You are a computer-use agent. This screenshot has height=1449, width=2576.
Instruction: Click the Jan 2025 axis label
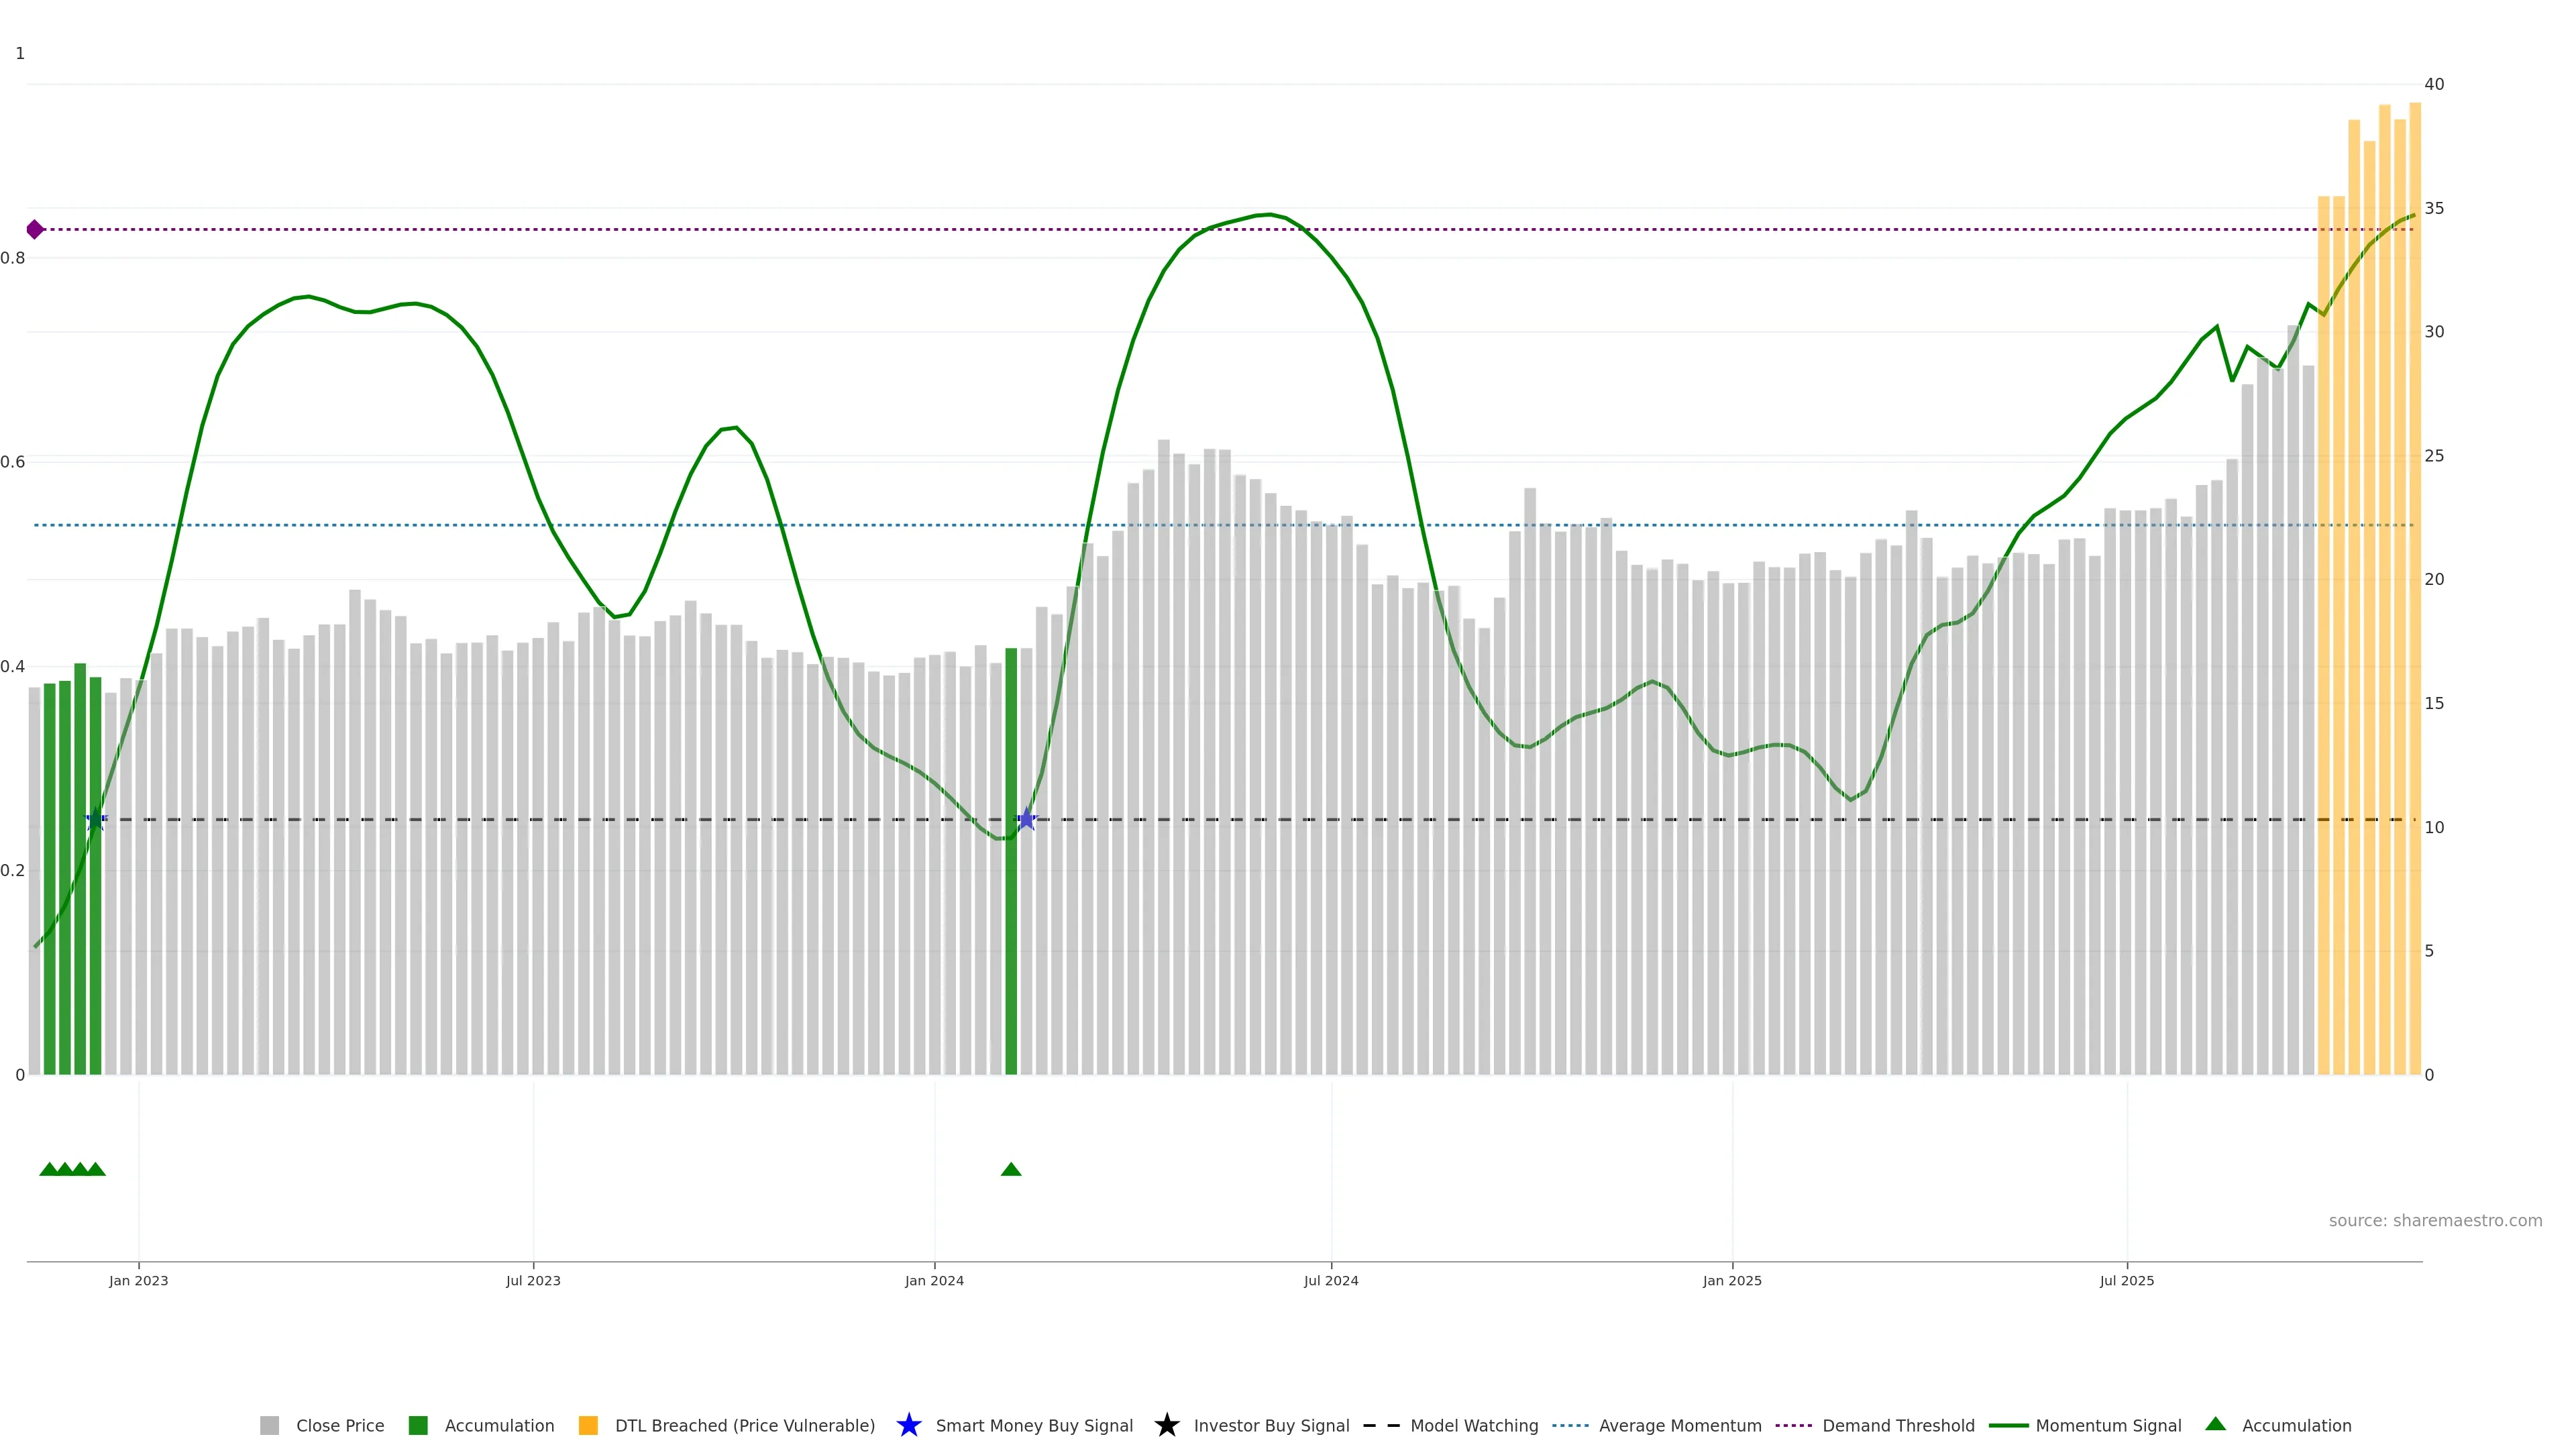coord(1732,1280)
